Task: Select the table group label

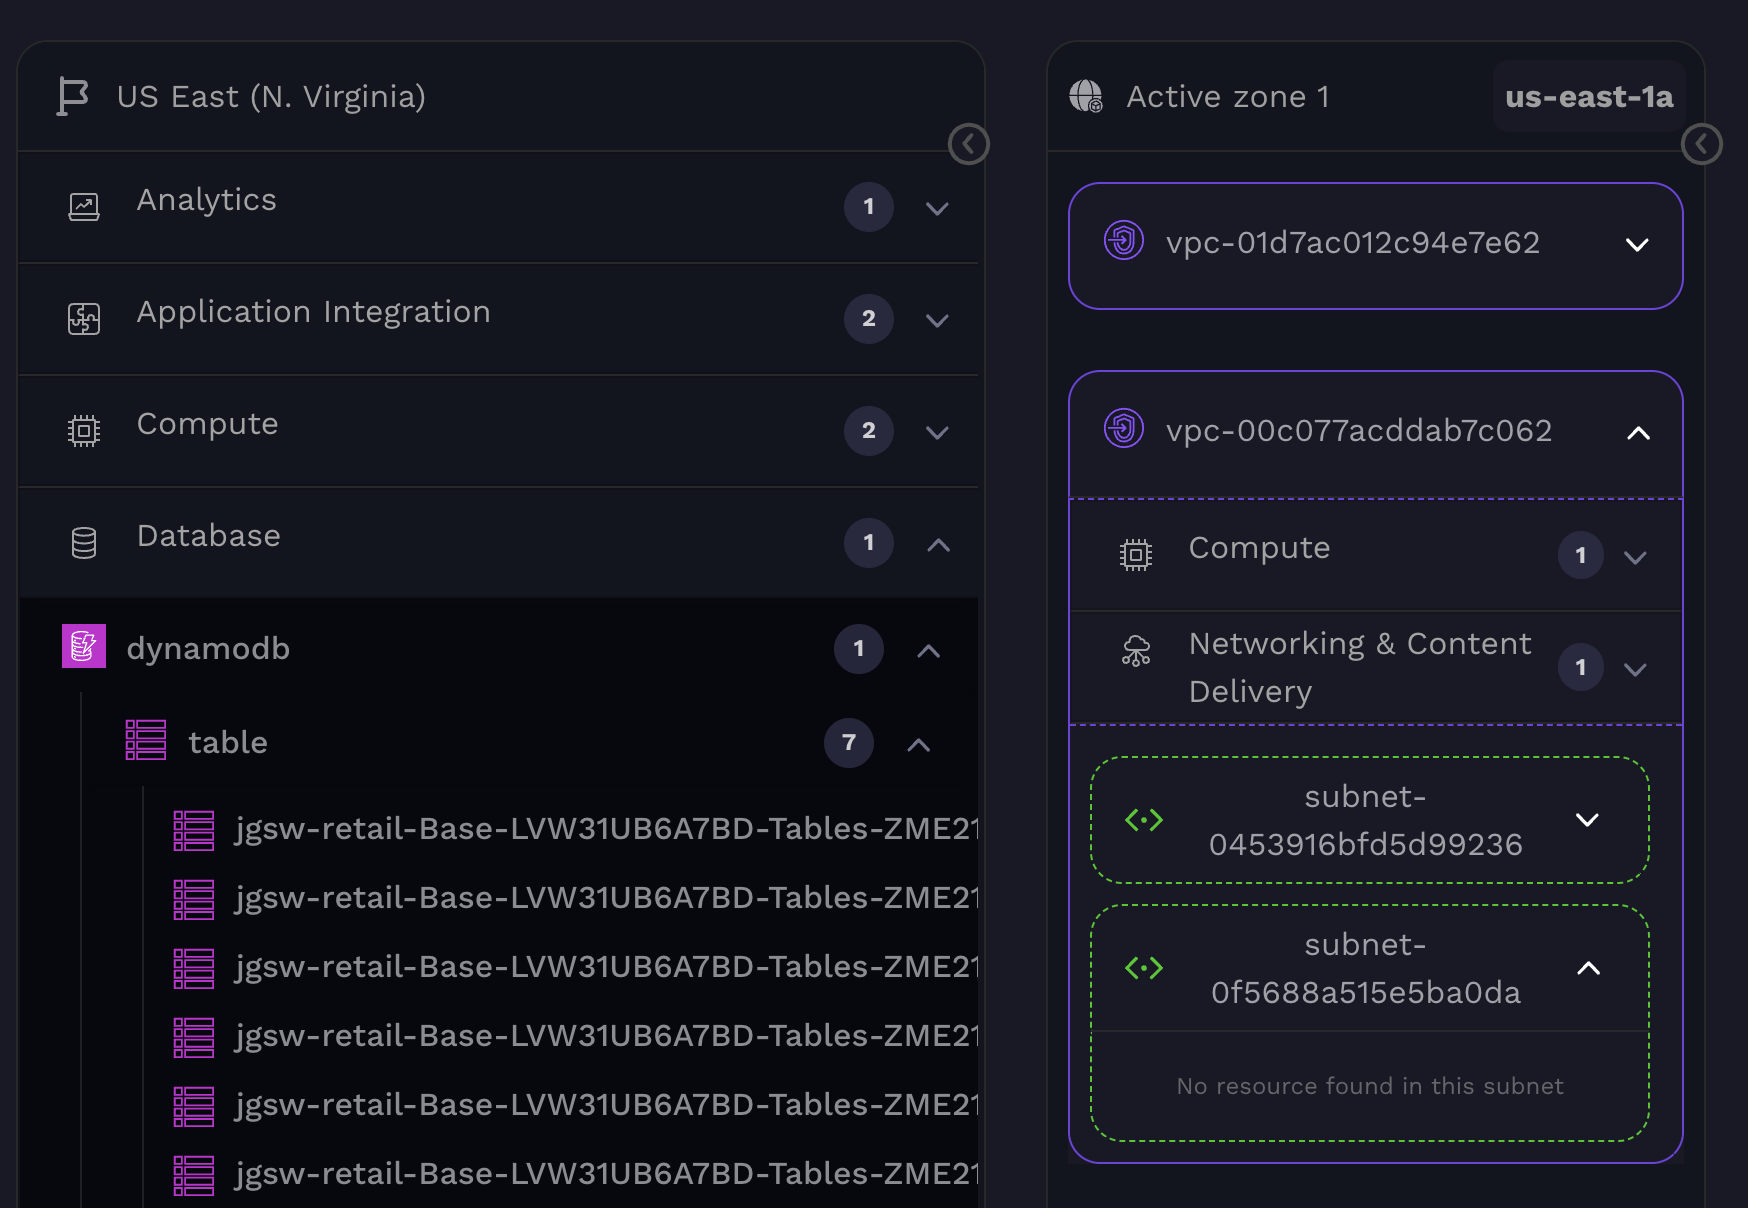Action: pyautogui.click(x=228, y=742)
